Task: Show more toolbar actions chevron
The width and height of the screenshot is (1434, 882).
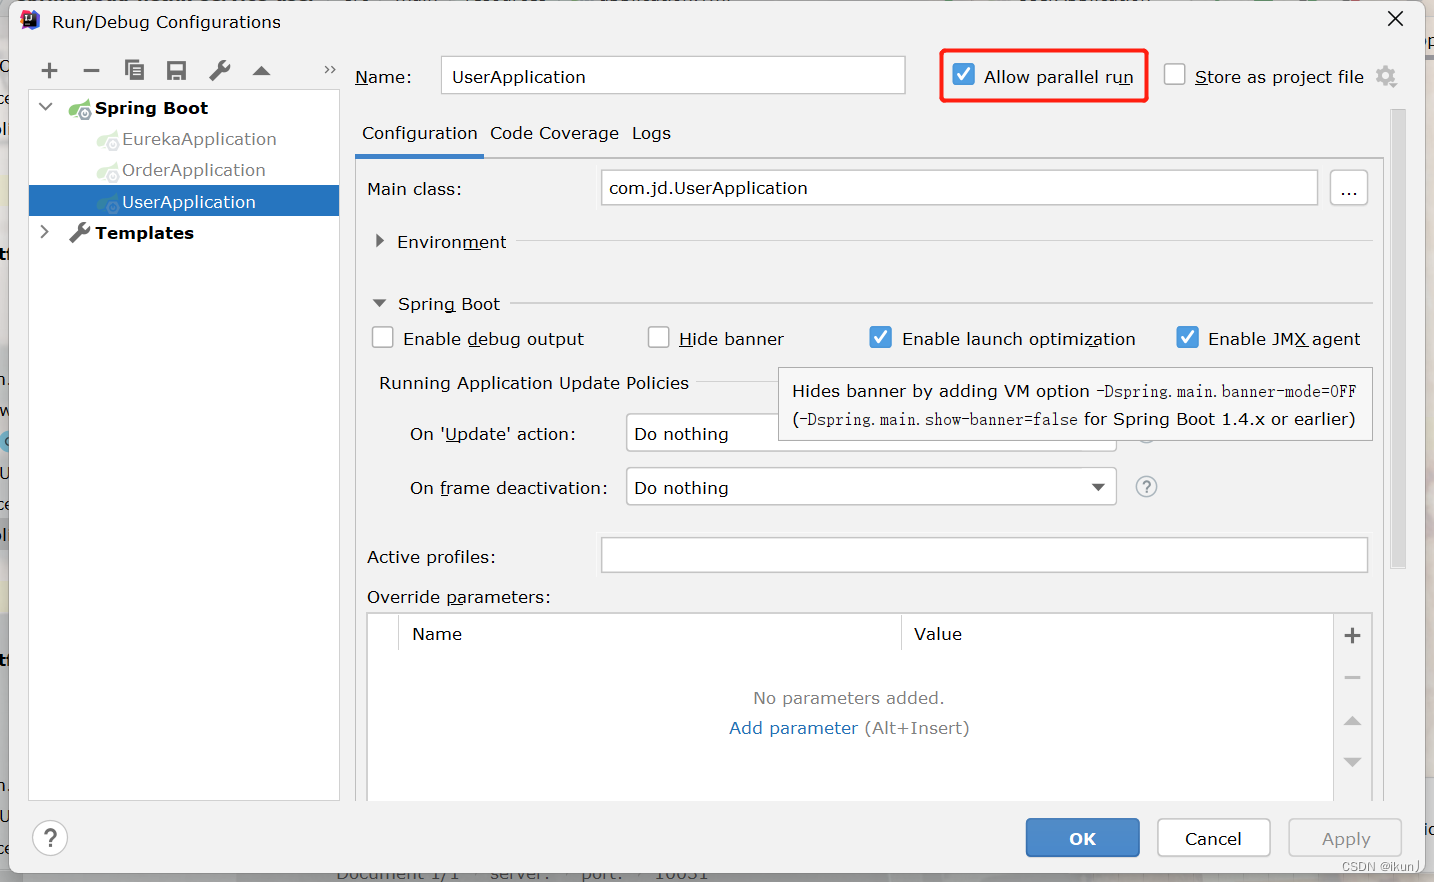Action: coord(330,69)
